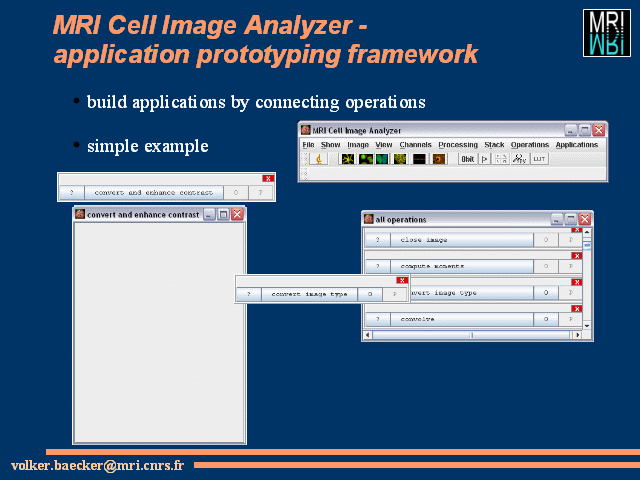Open the Channels menu
This screenshot has height=480, width=640.
point(416,144)
